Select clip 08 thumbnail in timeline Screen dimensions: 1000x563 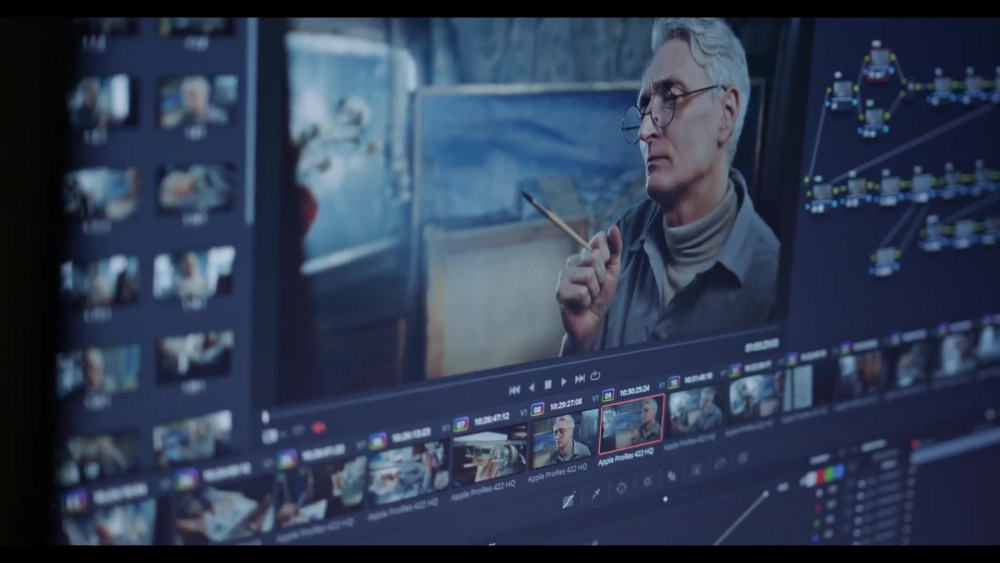562,439
